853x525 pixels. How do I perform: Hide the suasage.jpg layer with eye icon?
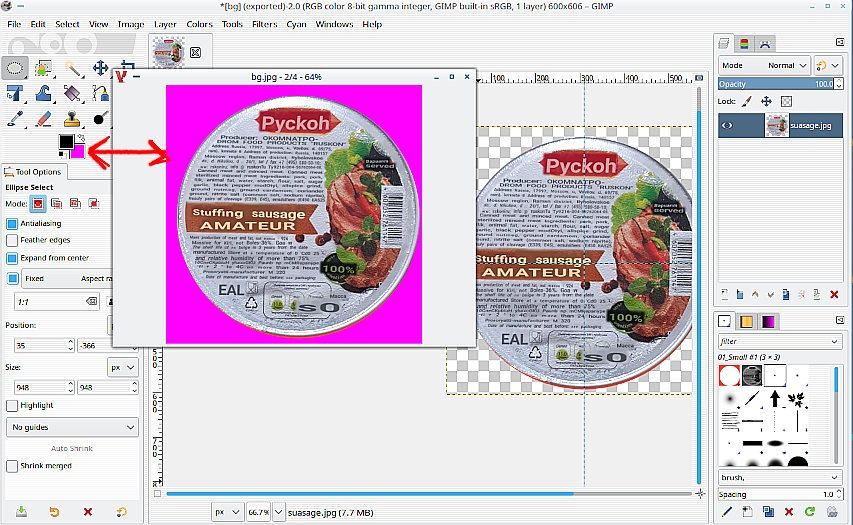[727, 126]
